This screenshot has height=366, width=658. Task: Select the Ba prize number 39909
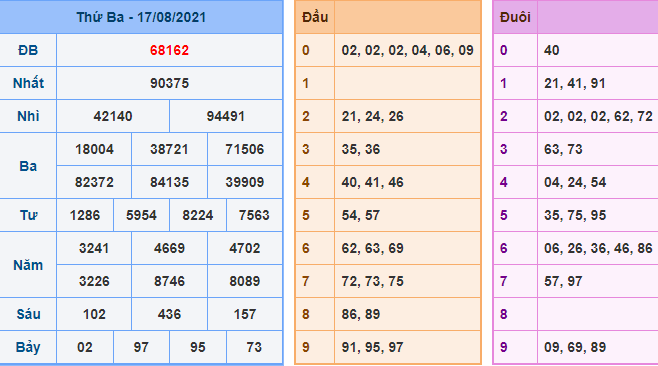(245, 182)
